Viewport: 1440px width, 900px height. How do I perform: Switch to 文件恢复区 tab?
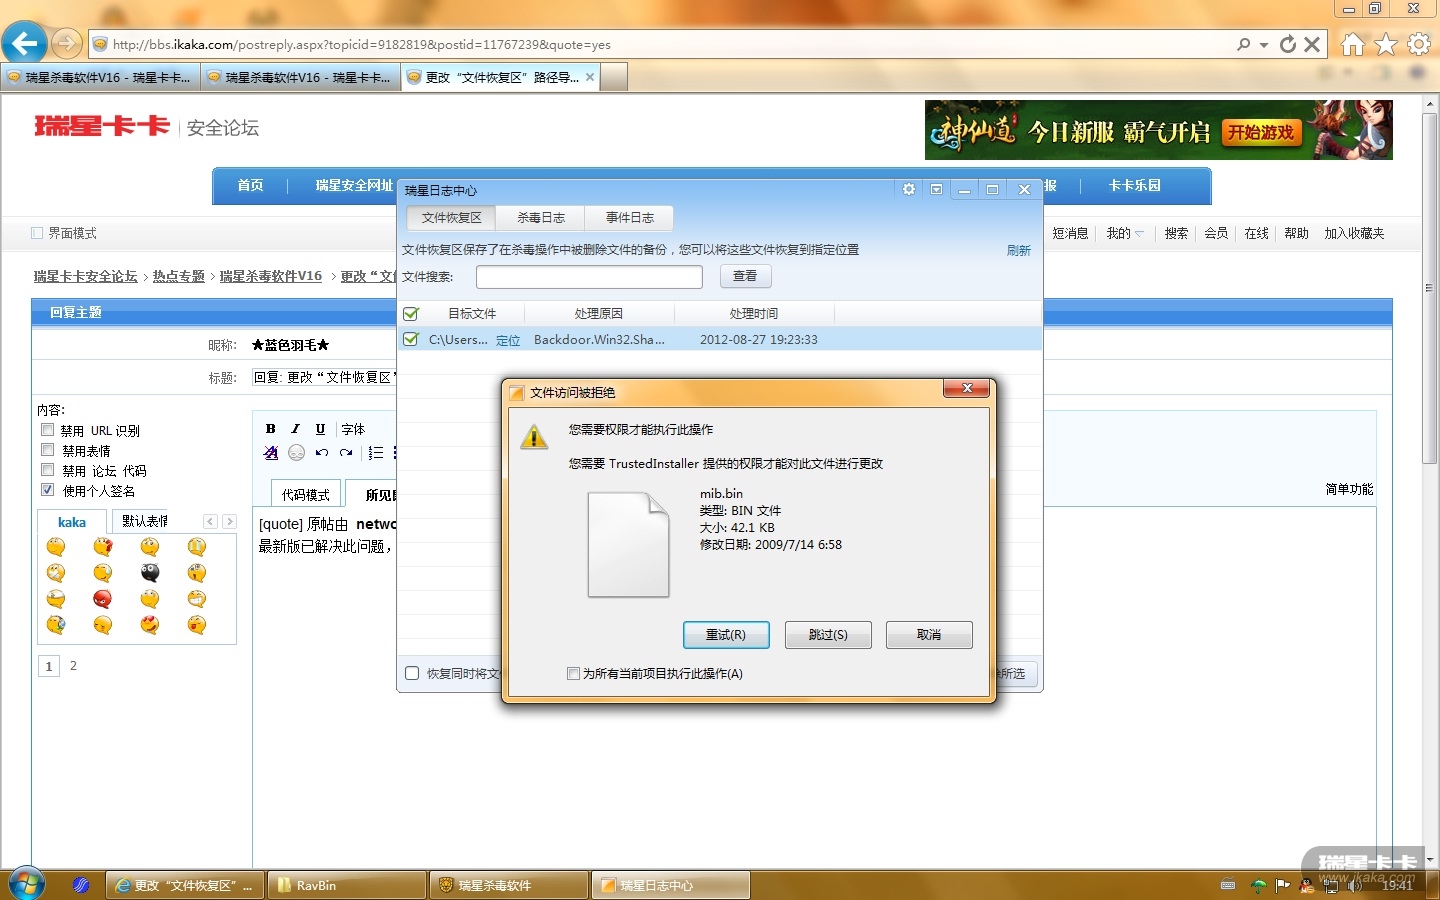tap(451, 218)
